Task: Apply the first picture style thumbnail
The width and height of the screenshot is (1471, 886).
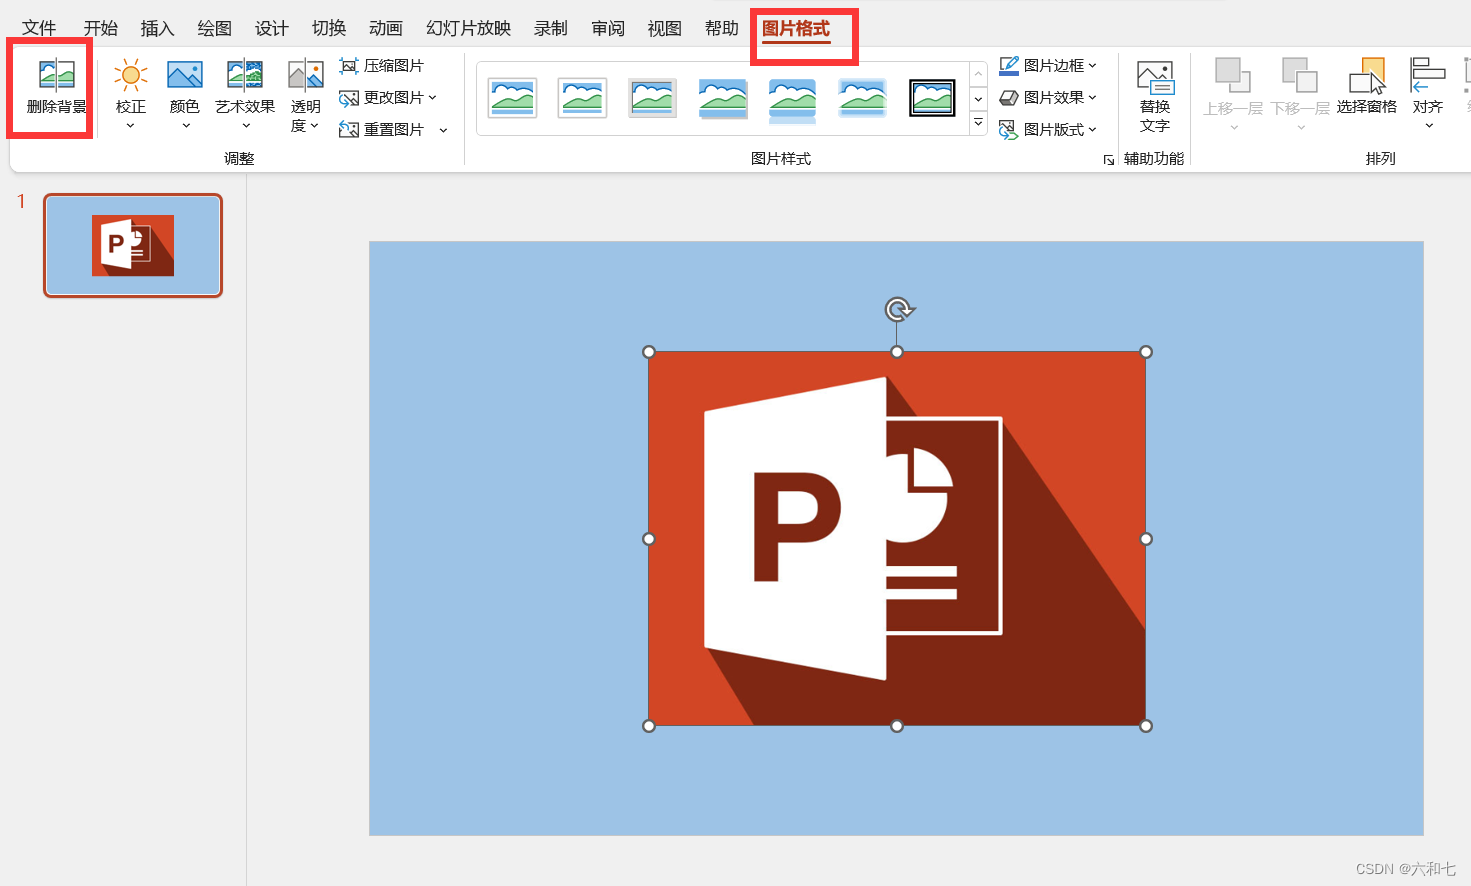Action: click(x=513, y=98)
